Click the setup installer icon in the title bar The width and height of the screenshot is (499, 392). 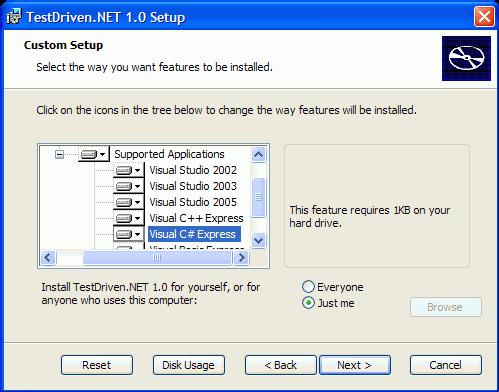(14, 17)
